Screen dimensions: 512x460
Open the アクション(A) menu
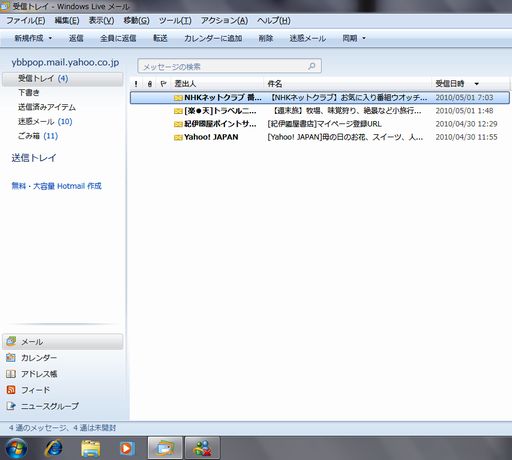click(x=224, y=21)
